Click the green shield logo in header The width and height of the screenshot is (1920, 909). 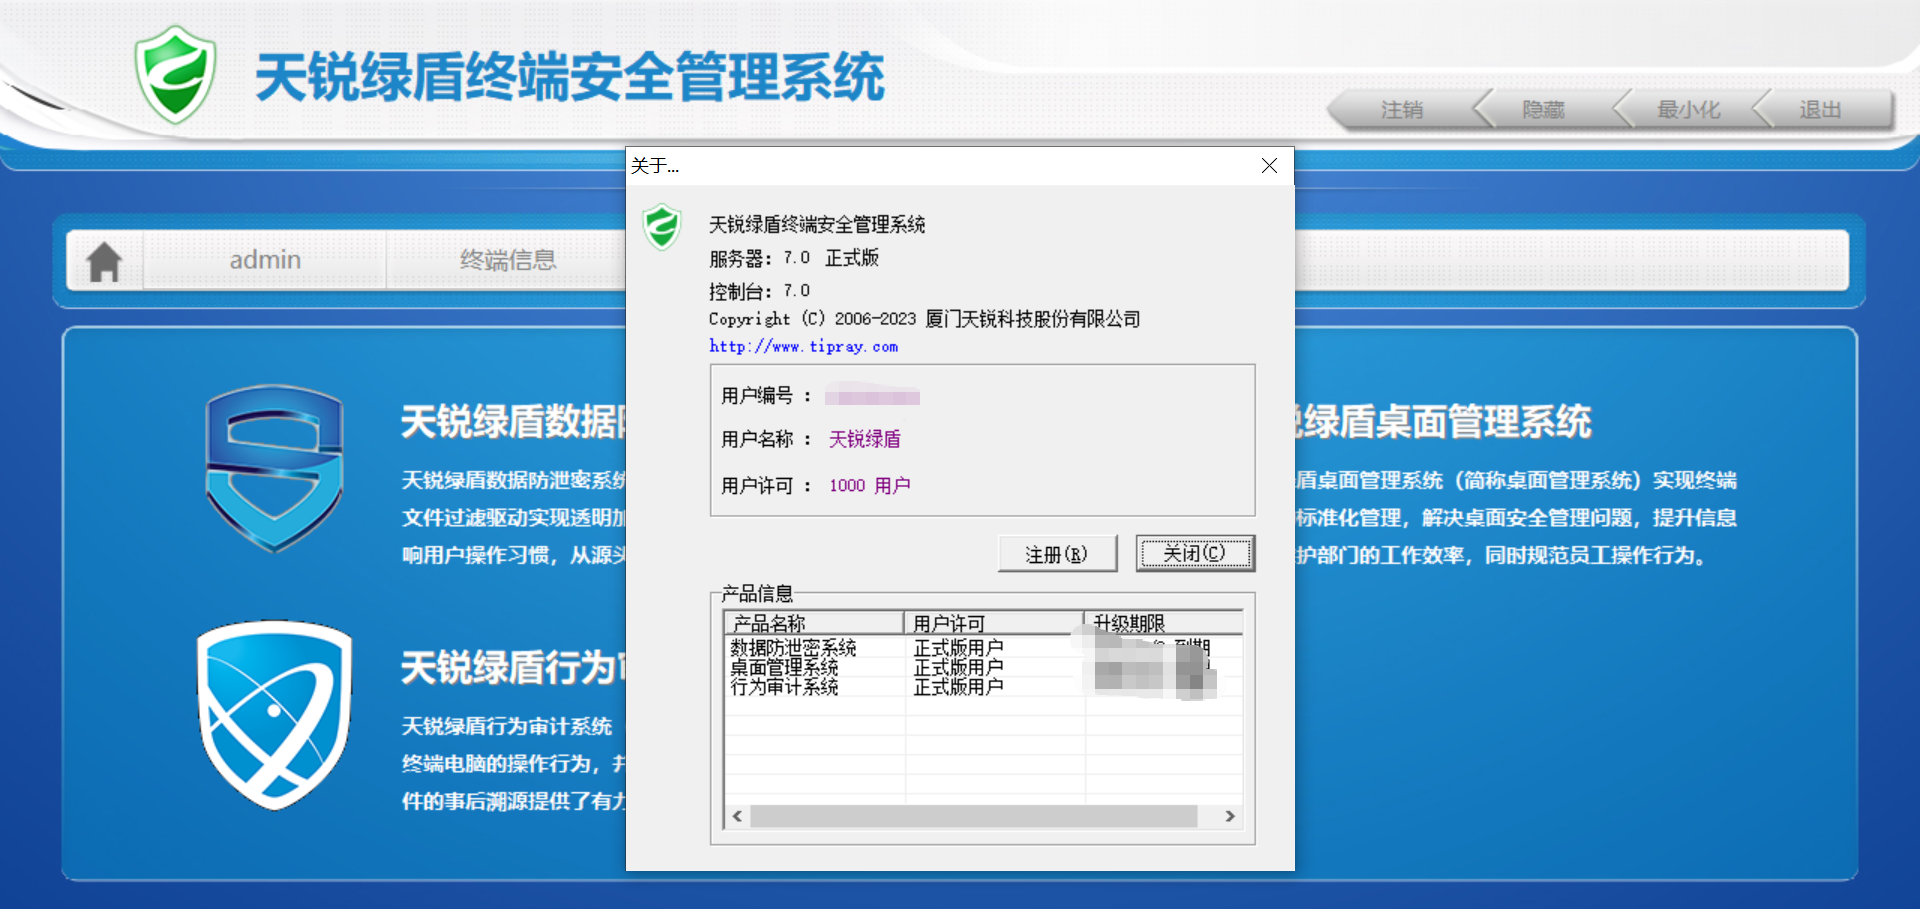[176, 75]
